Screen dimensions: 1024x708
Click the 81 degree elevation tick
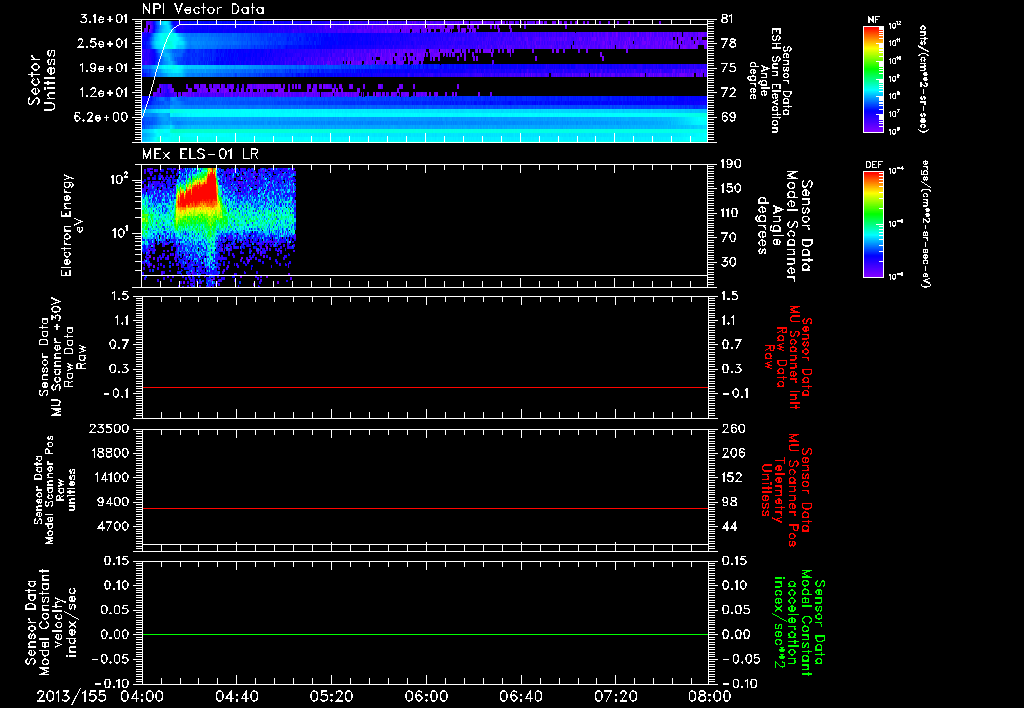coord(728,18)
